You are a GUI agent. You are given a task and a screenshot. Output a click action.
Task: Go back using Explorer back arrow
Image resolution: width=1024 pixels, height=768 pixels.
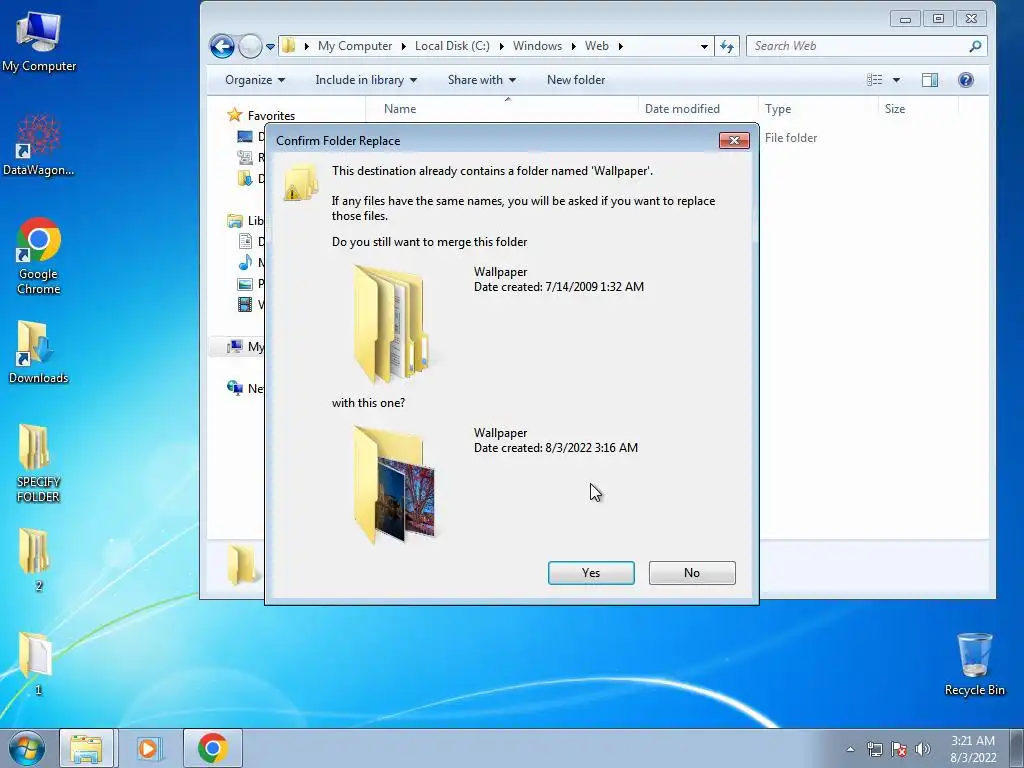click(x=222, y=46)
